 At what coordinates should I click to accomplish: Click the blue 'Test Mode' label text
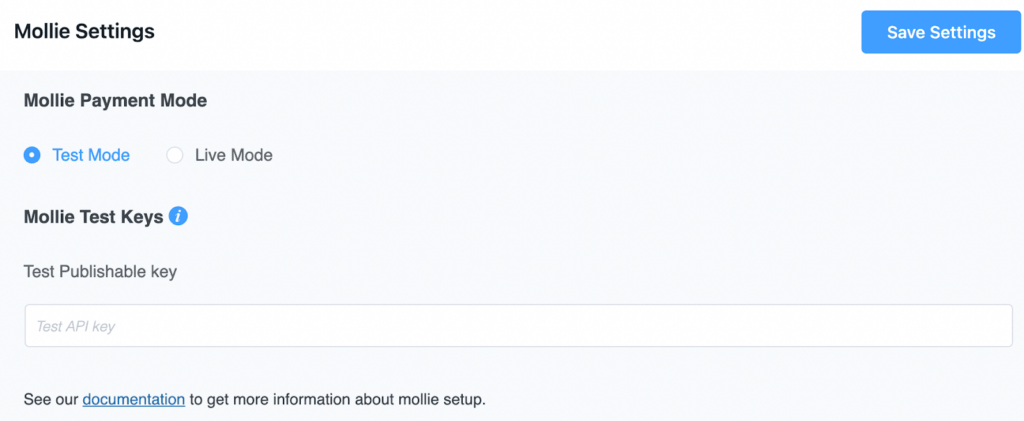click(91, 155)
